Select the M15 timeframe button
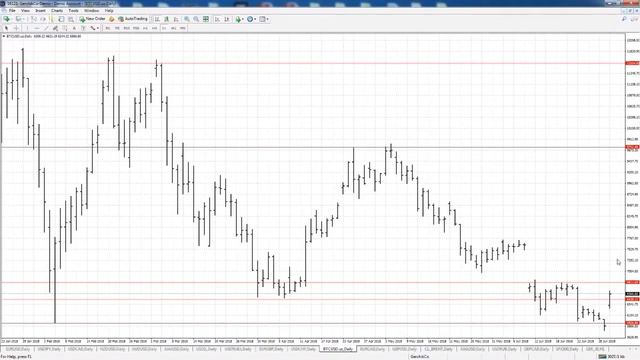 click(x=127, y=28)
